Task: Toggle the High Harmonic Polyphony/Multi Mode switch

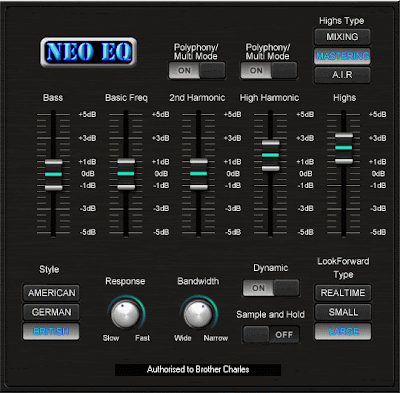Action: click(269, 71)
